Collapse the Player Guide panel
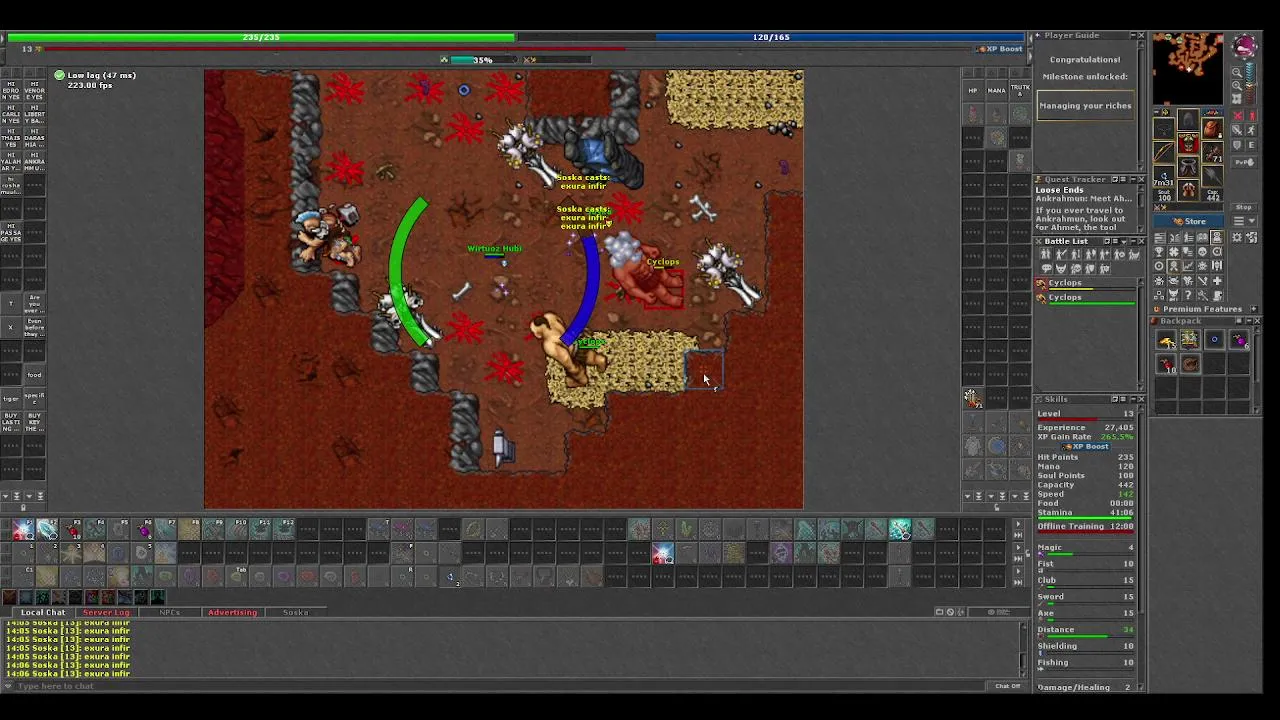Screen dimensions: 1280x720 1133,35
